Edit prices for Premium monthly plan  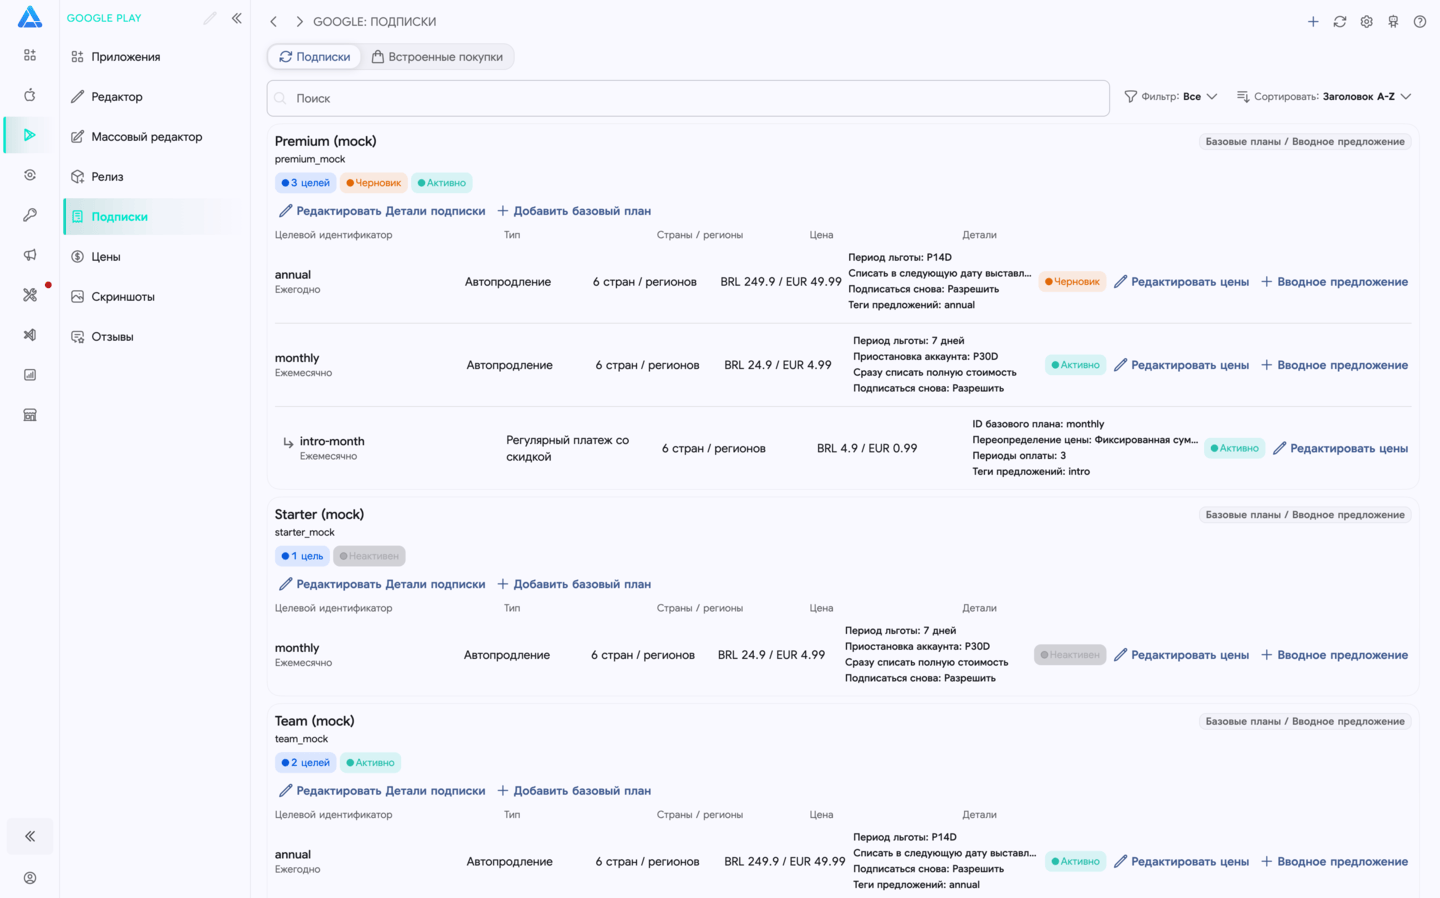(x=1181, y=365)
